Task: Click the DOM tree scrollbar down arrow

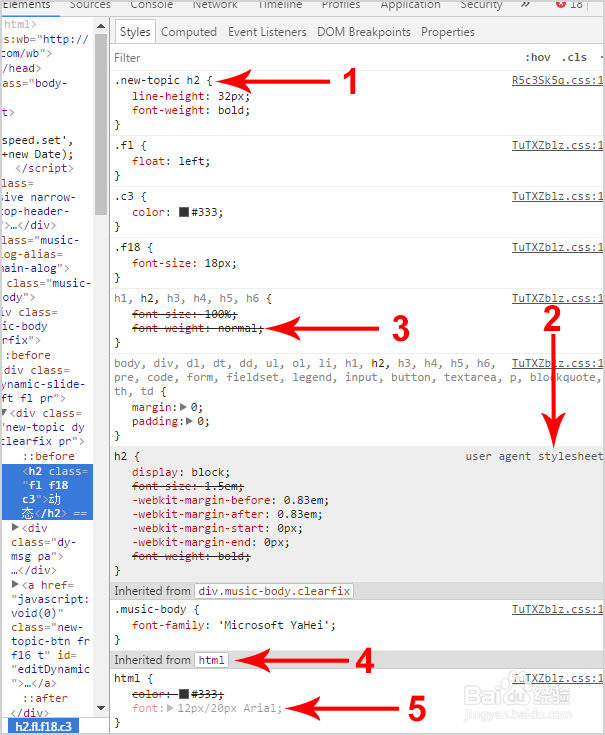Action: click(101, 708)
